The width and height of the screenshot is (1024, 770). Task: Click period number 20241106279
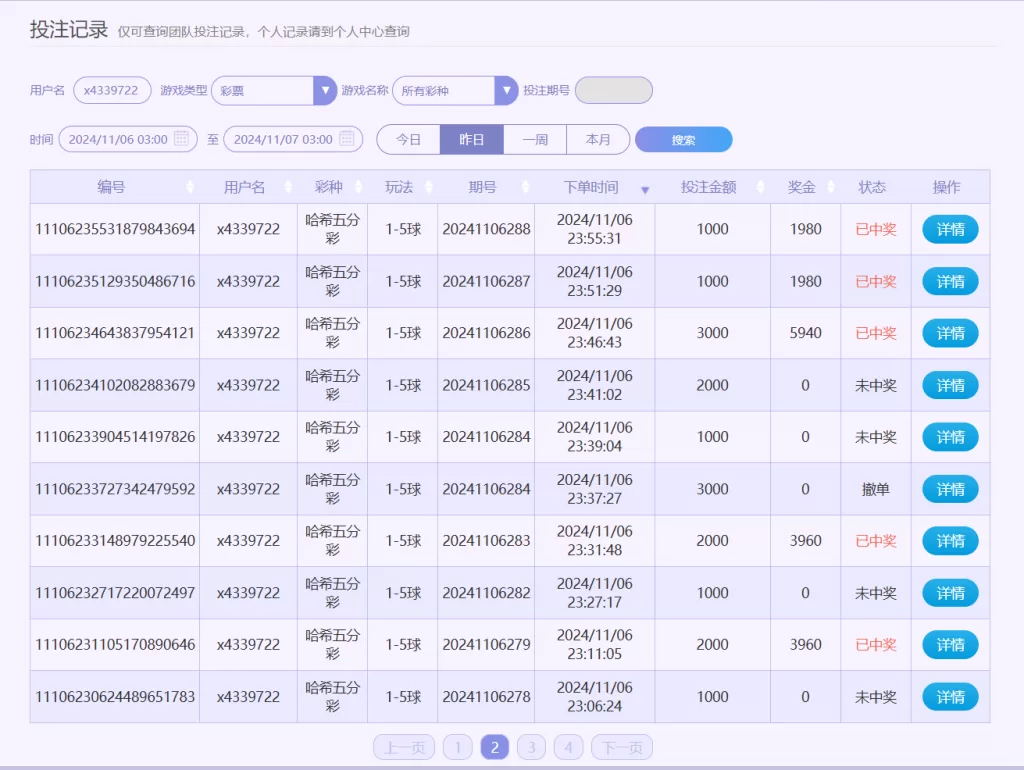(x=487, y=645)
